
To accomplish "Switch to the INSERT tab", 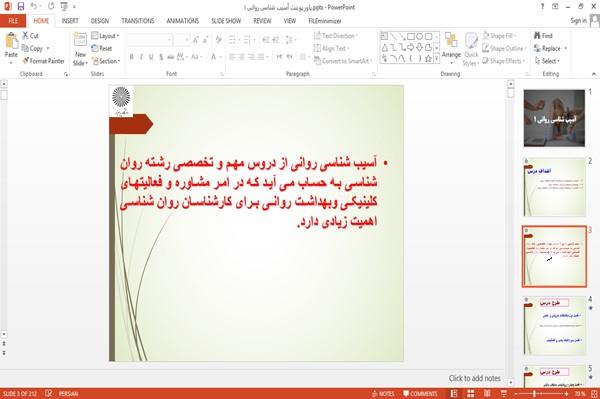I will coord(70,21).
